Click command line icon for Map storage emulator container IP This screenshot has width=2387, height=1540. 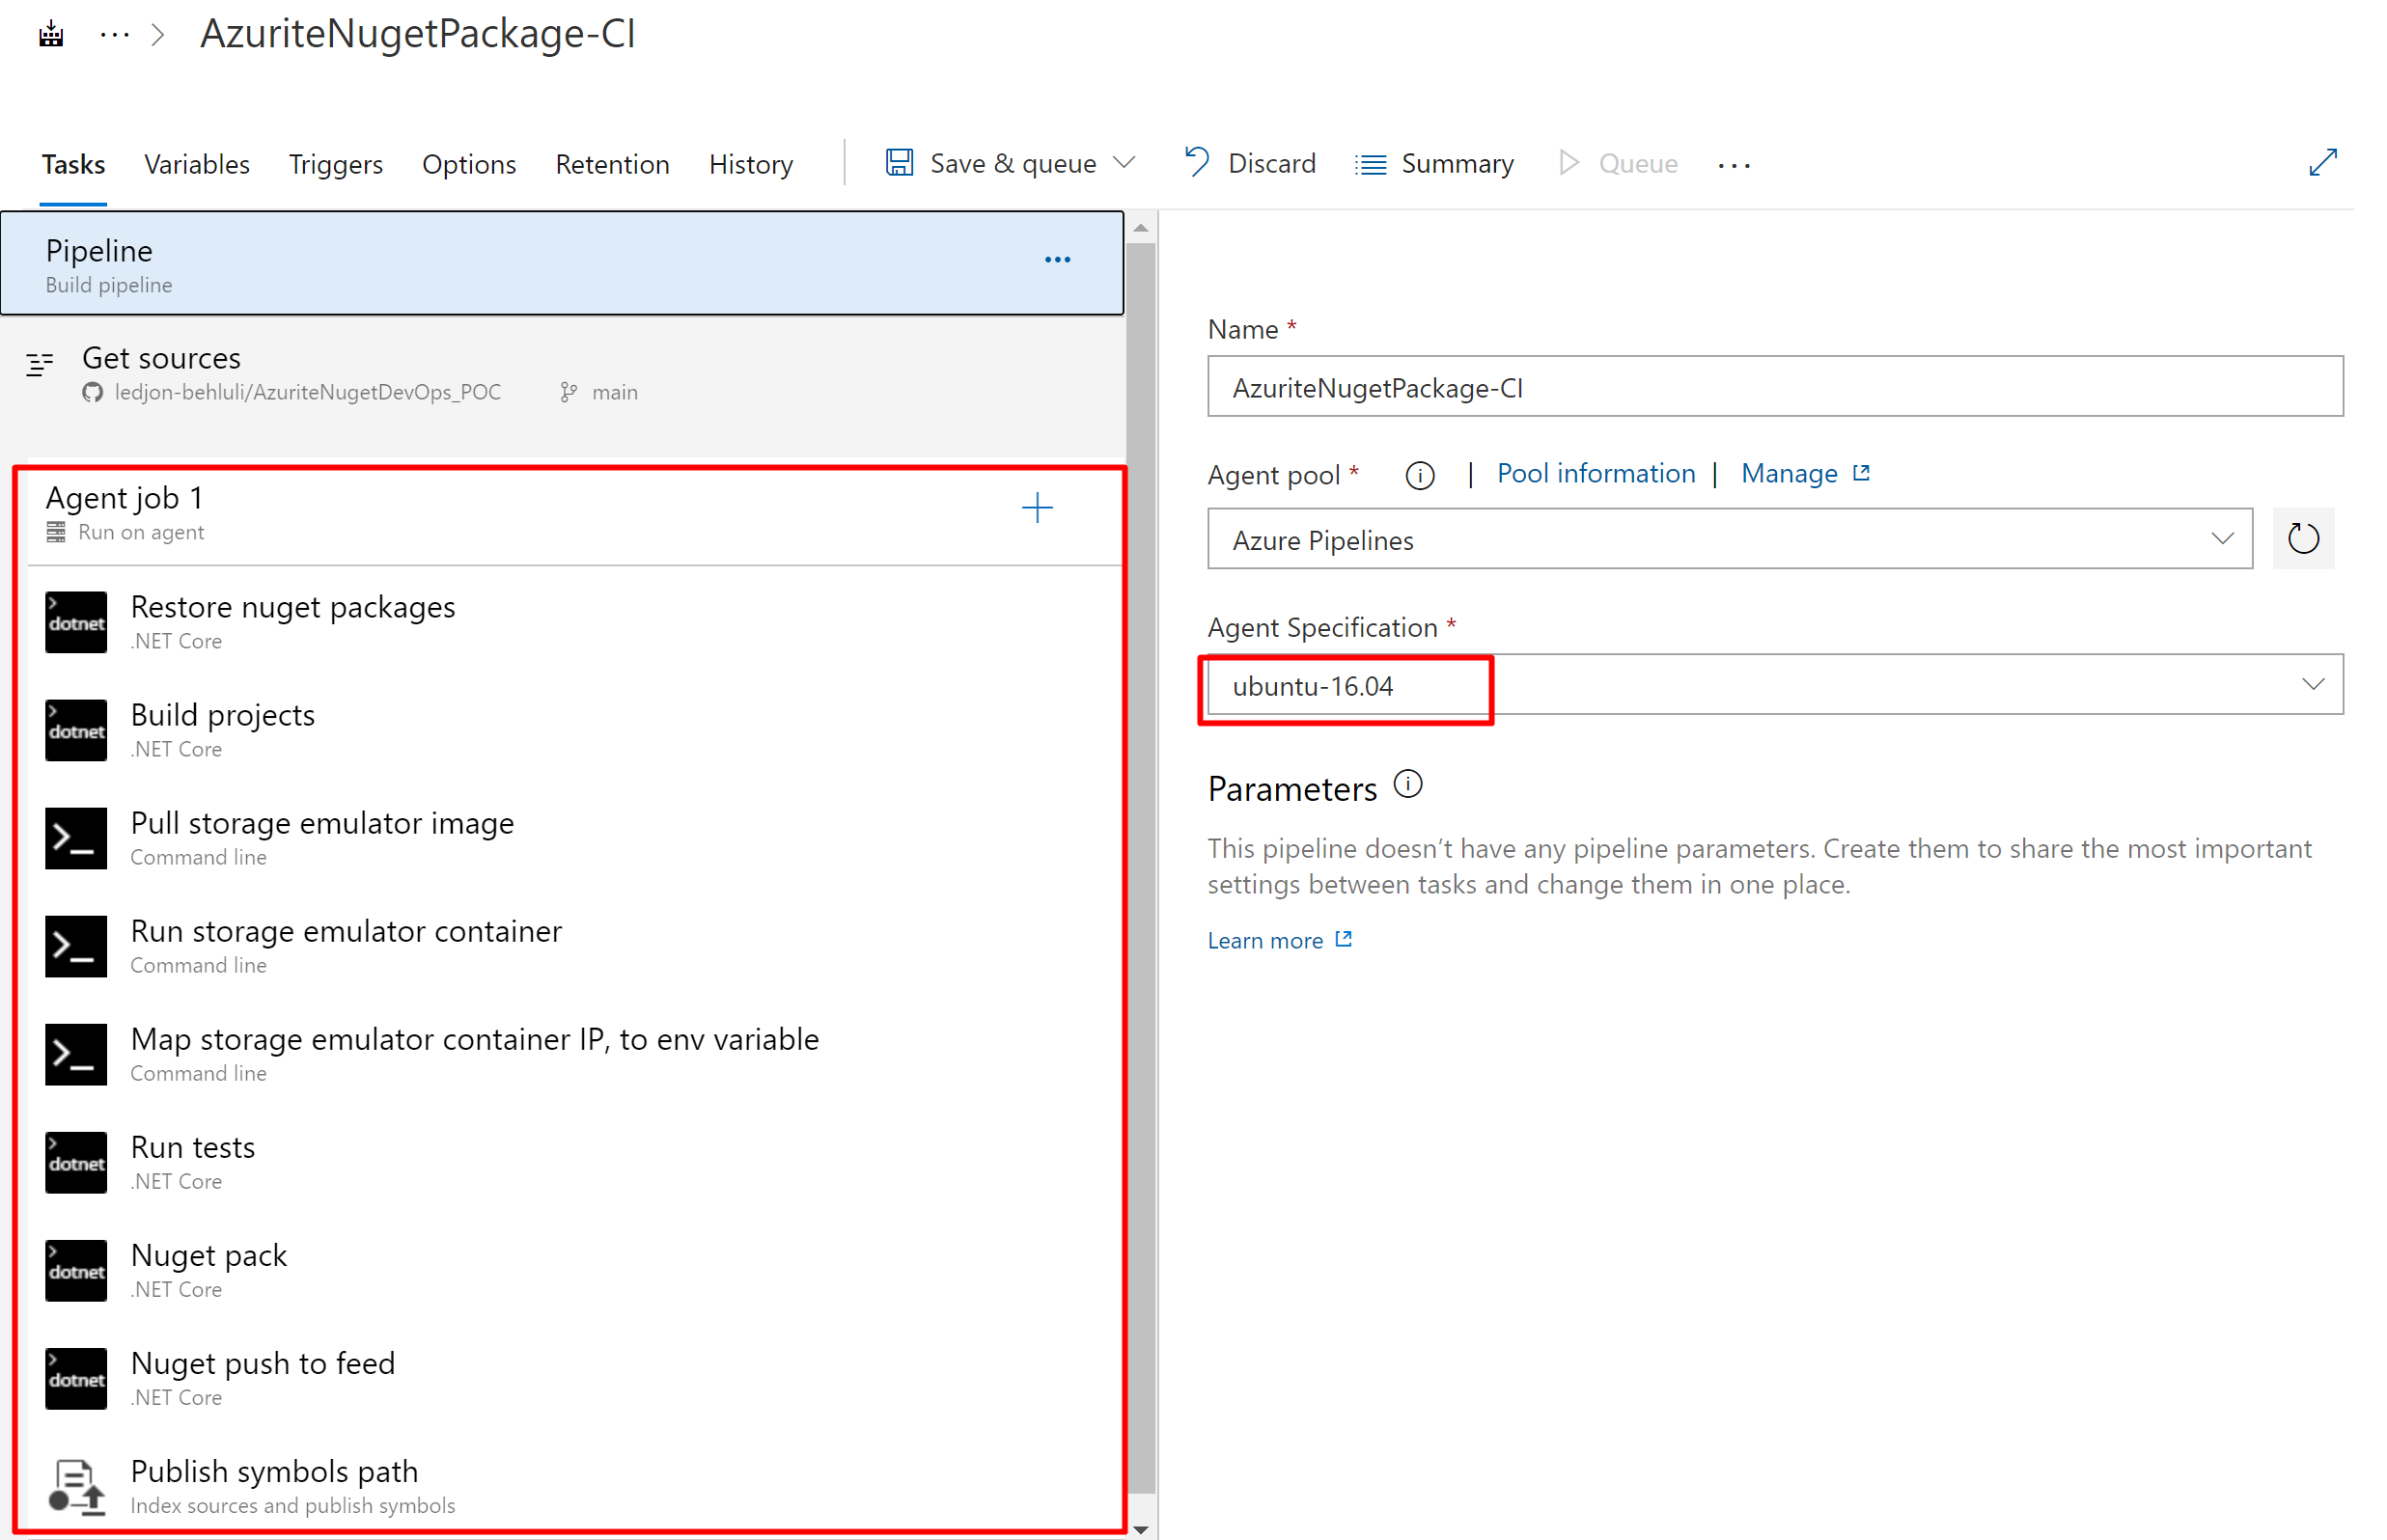pyautogui.click(x=76, y=1055)
